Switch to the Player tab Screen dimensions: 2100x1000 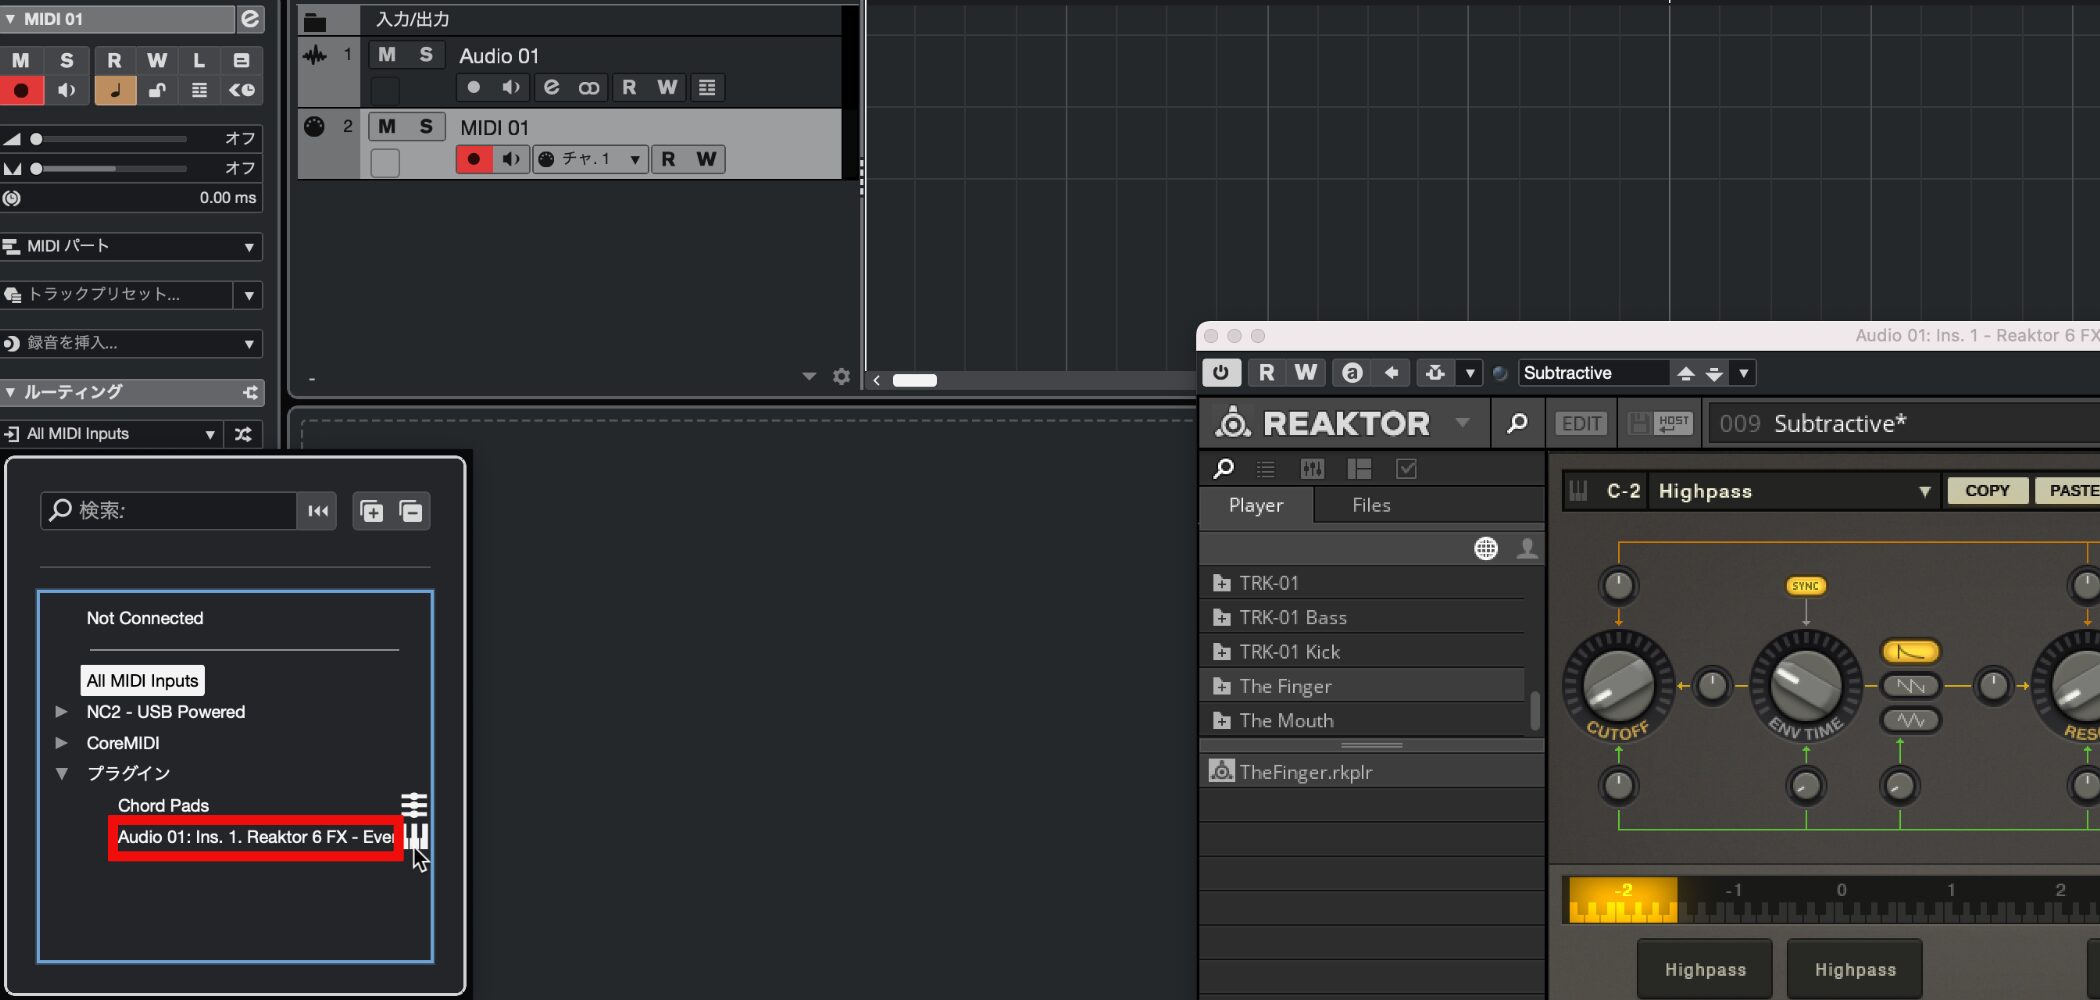[x=1256, y=506]
